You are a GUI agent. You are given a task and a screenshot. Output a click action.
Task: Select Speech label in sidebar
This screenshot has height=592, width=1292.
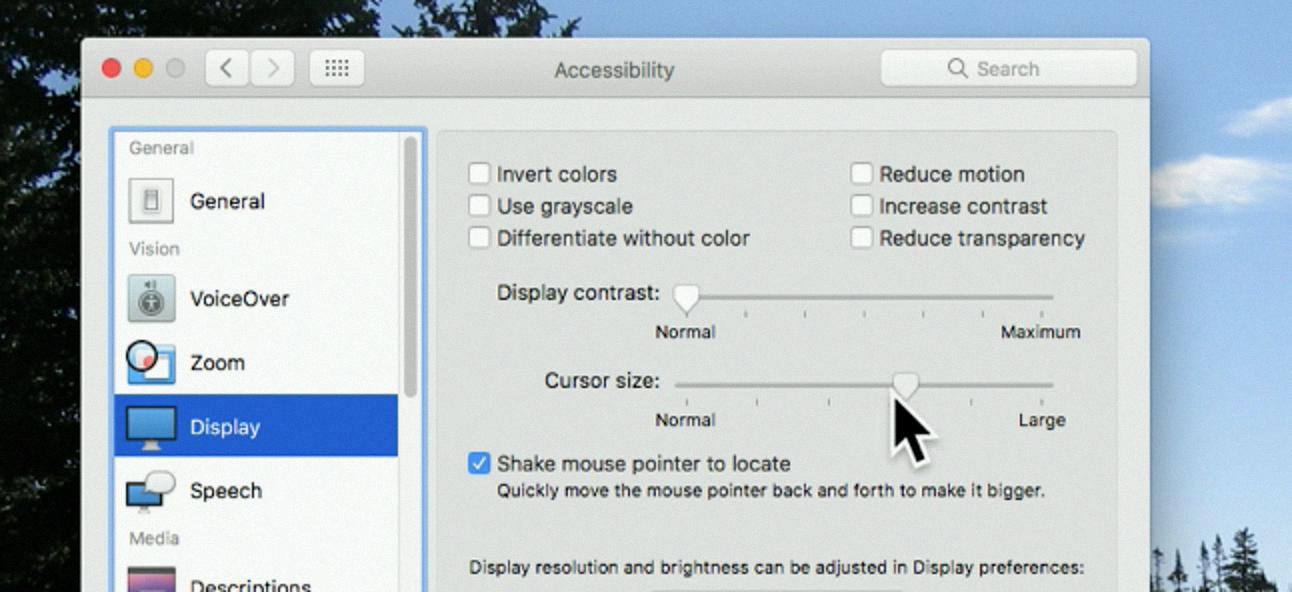226,491
